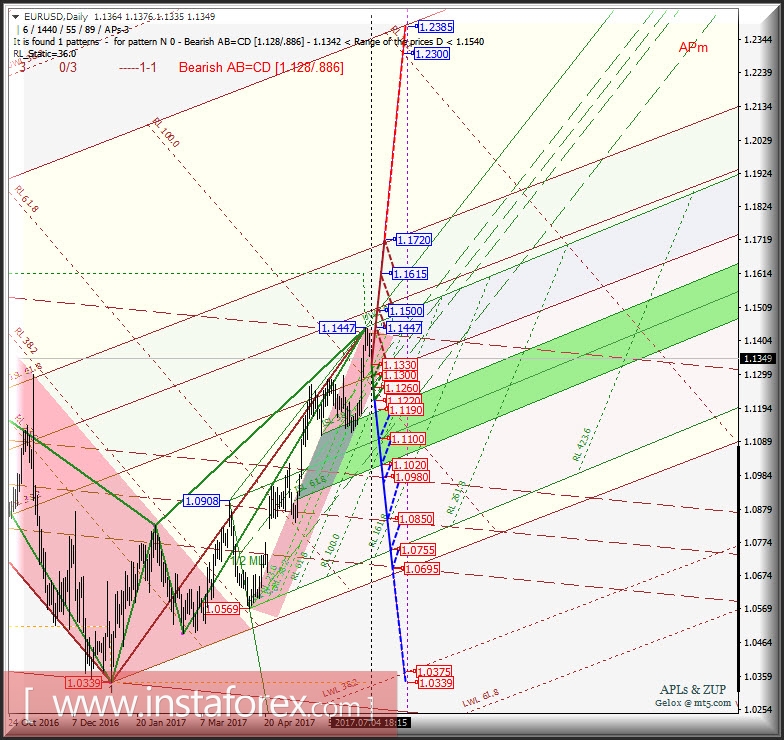Click the 7 Dec 2016 date label
Viewport: 784px width, 740px height.
pos(96,722)
